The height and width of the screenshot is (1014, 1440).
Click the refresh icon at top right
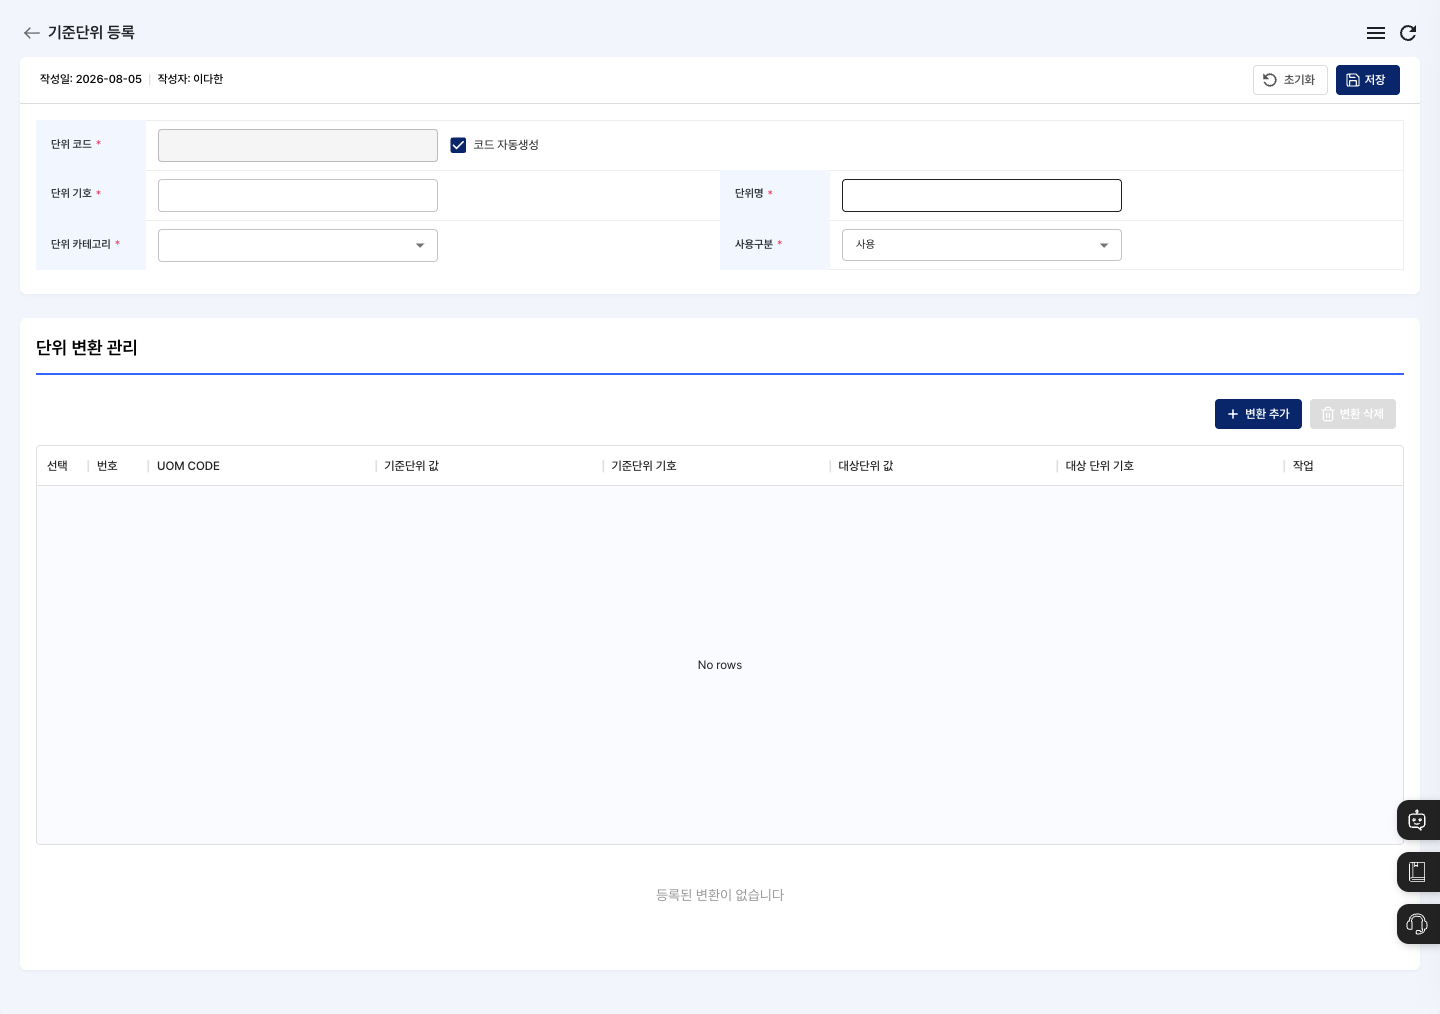1408,33
